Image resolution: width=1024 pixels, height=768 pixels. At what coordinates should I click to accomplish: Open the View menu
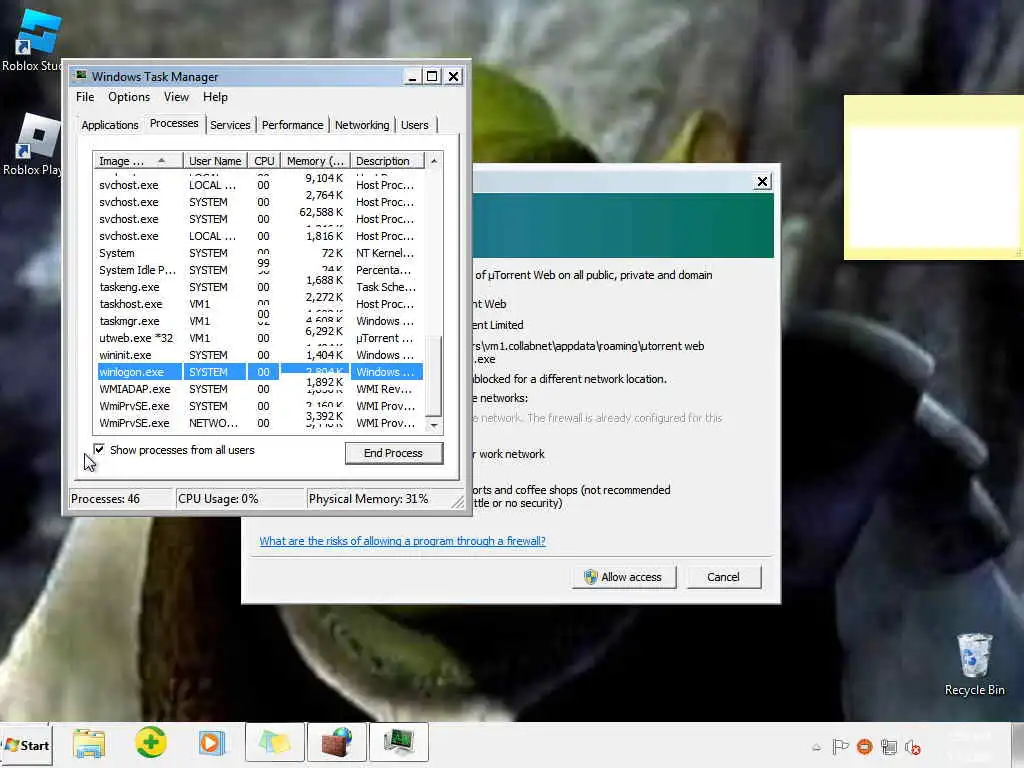pyautogui.click(x=176, y=97)
